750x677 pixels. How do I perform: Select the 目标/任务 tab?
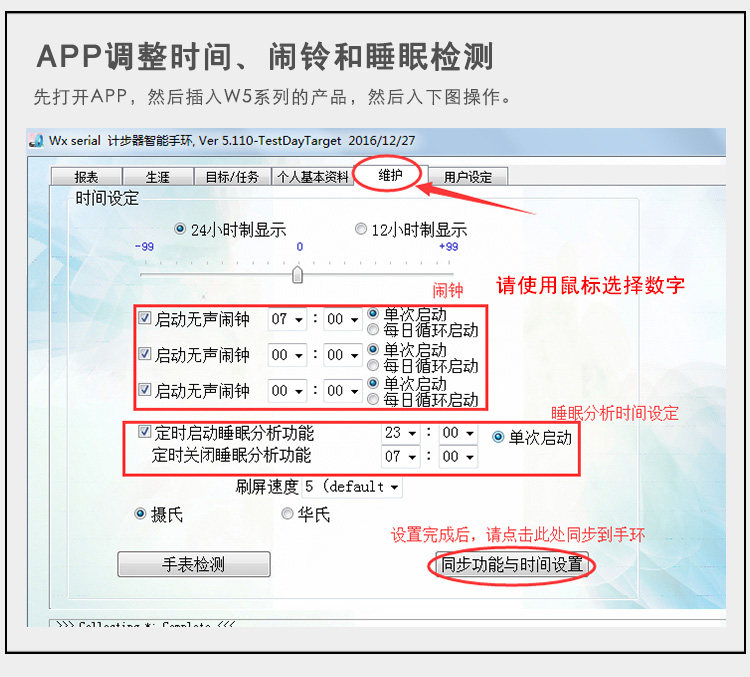coord(232,177)
